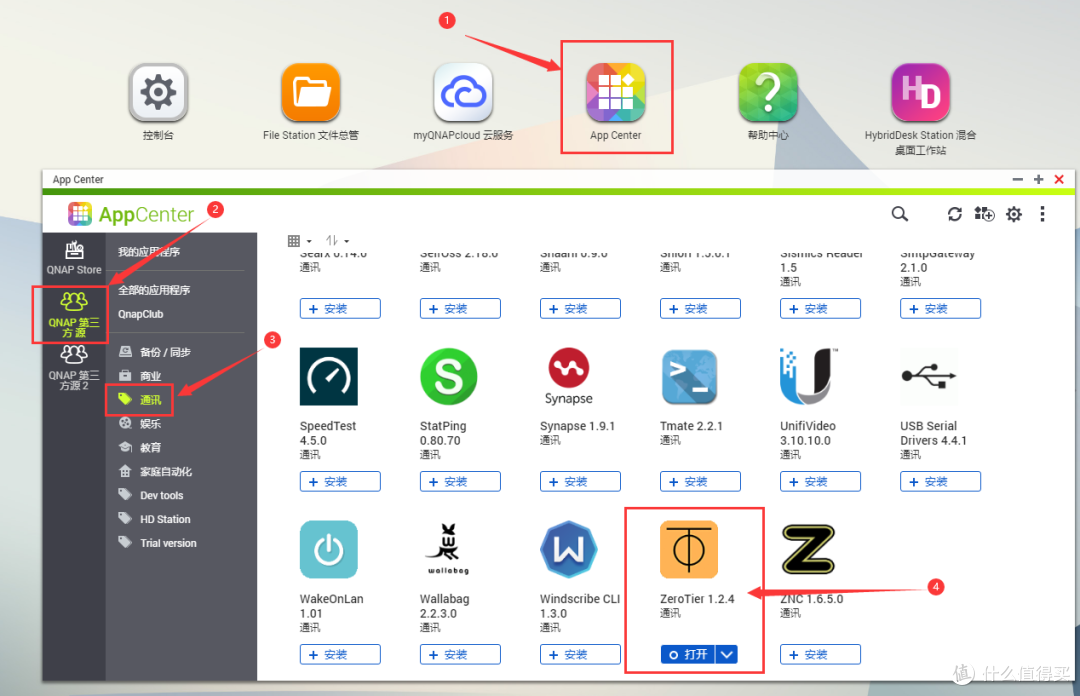Image resolution: width=1080 pixels, height=696 pixels.
Task: Launch HybridDesk Station desktop icon
Action: coord(921,92)
